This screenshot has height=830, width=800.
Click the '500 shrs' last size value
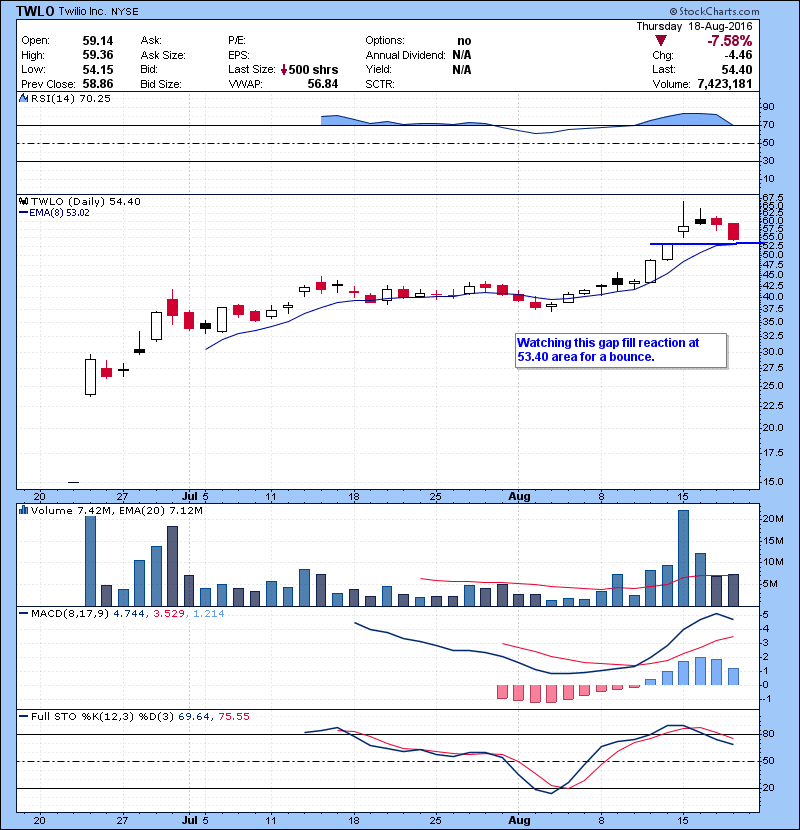tap(313, 70)
